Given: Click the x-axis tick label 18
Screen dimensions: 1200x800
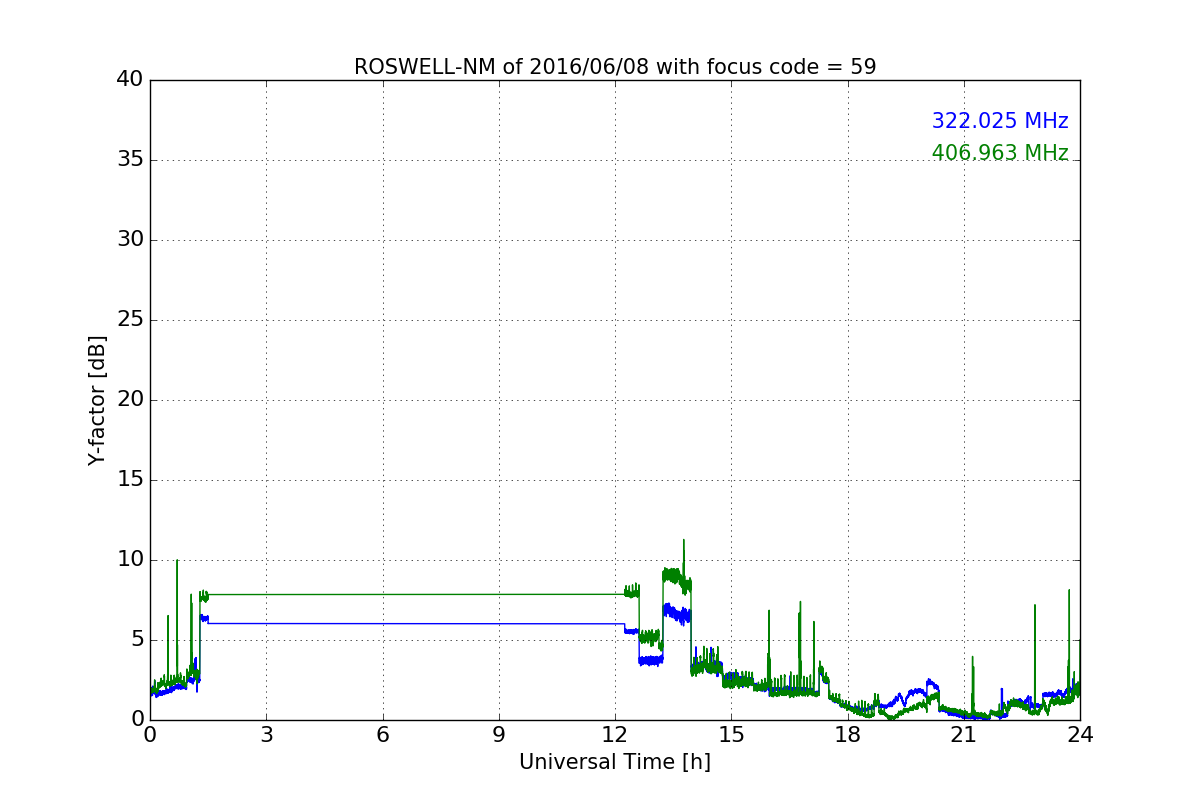Looking at the screenshot, I should 848,735.
